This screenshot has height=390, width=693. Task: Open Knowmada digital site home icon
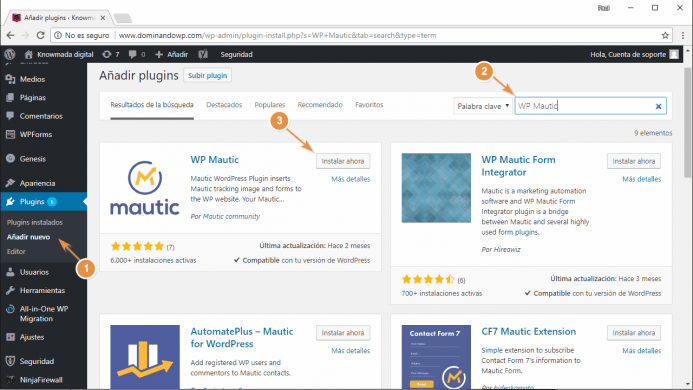pos(29,54)
